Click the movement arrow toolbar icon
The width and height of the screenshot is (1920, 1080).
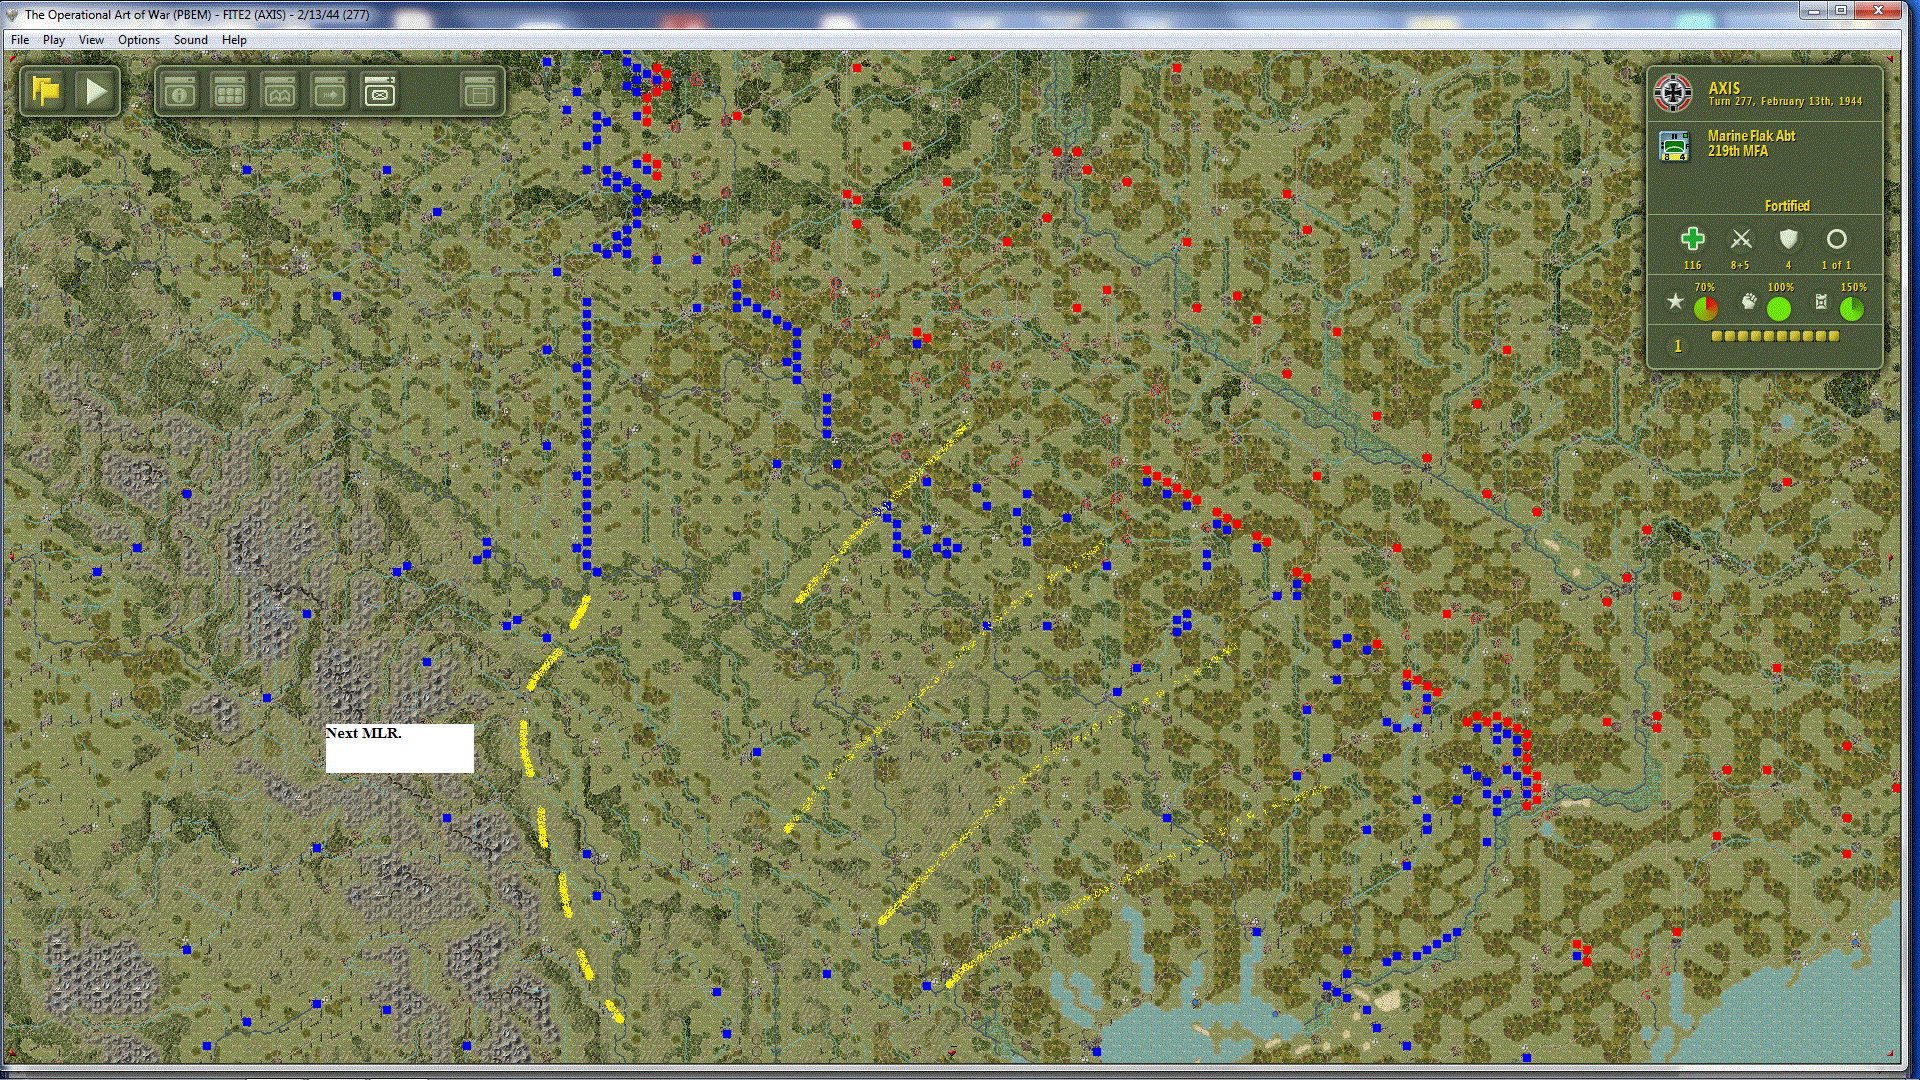pyautogui.click(x=330, y=92)
